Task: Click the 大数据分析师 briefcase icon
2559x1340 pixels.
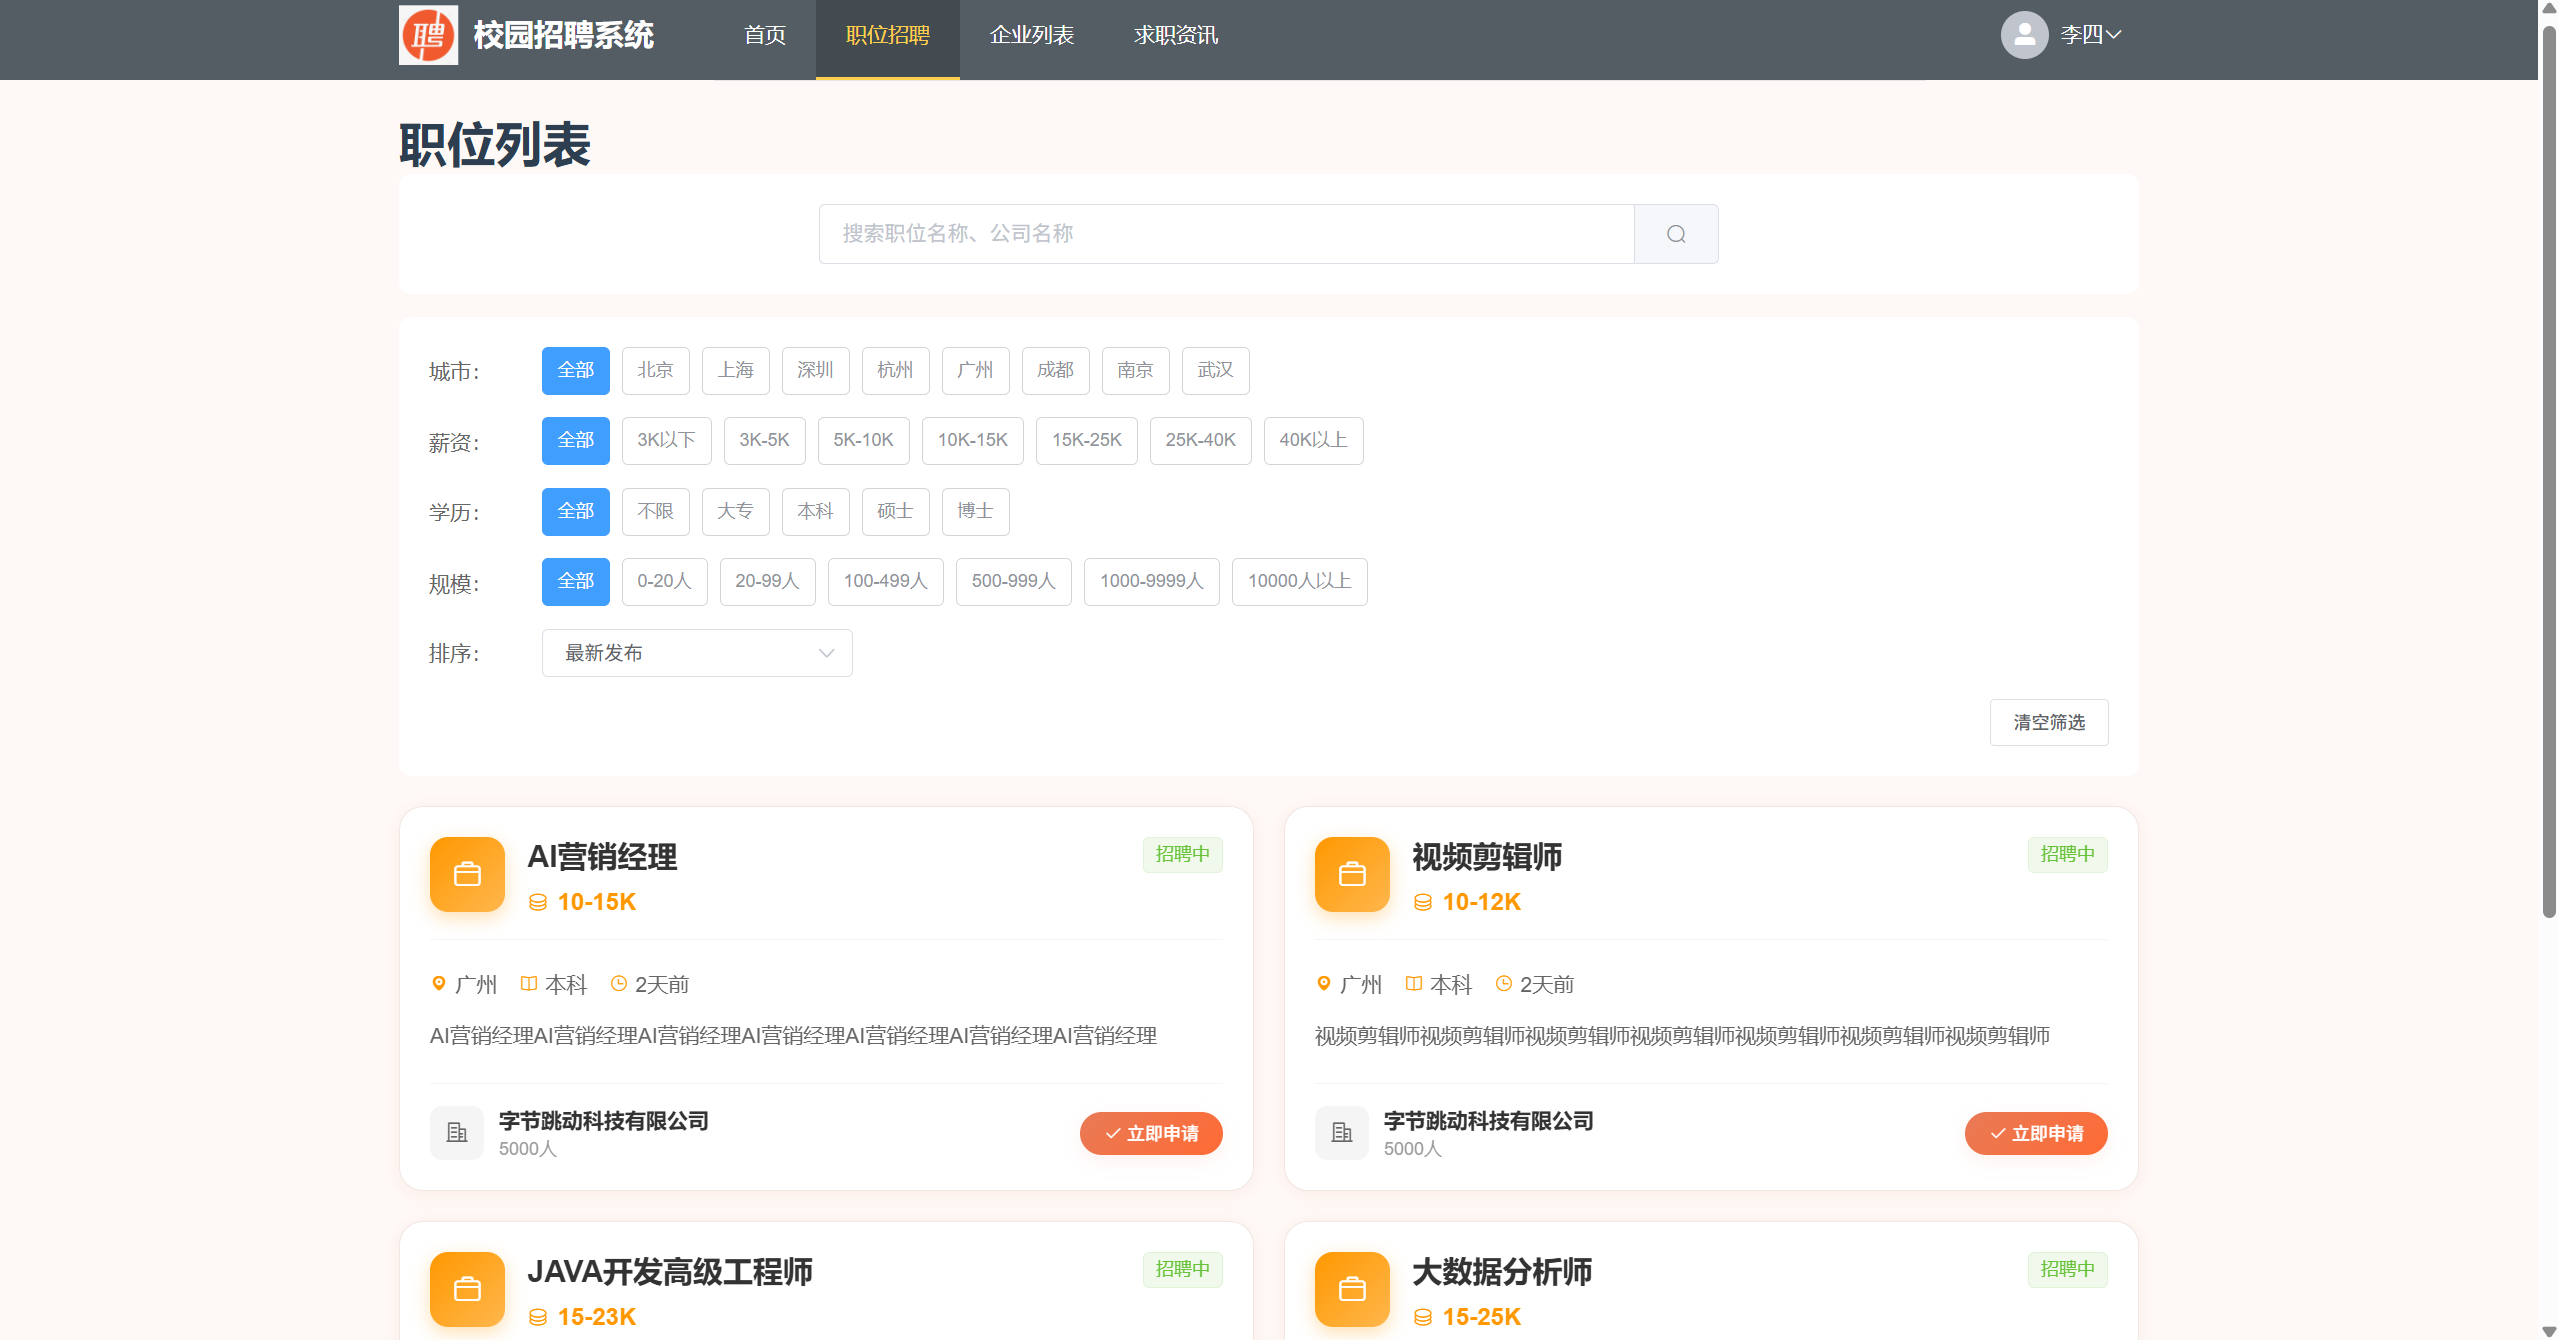Action: [x=1352, y=1289]
